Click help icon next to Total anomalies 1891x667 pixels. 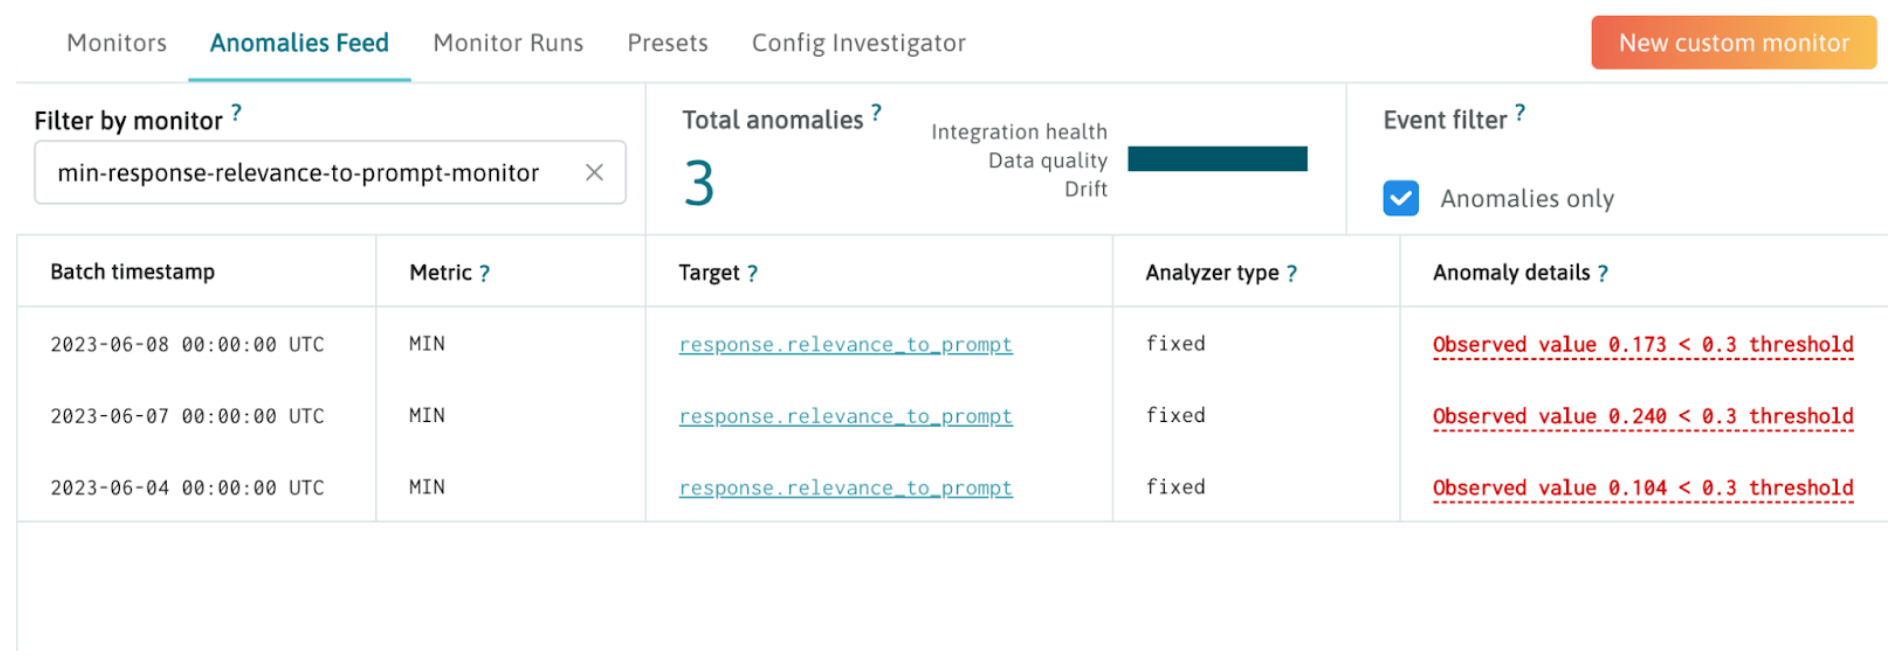pos(875,111)
